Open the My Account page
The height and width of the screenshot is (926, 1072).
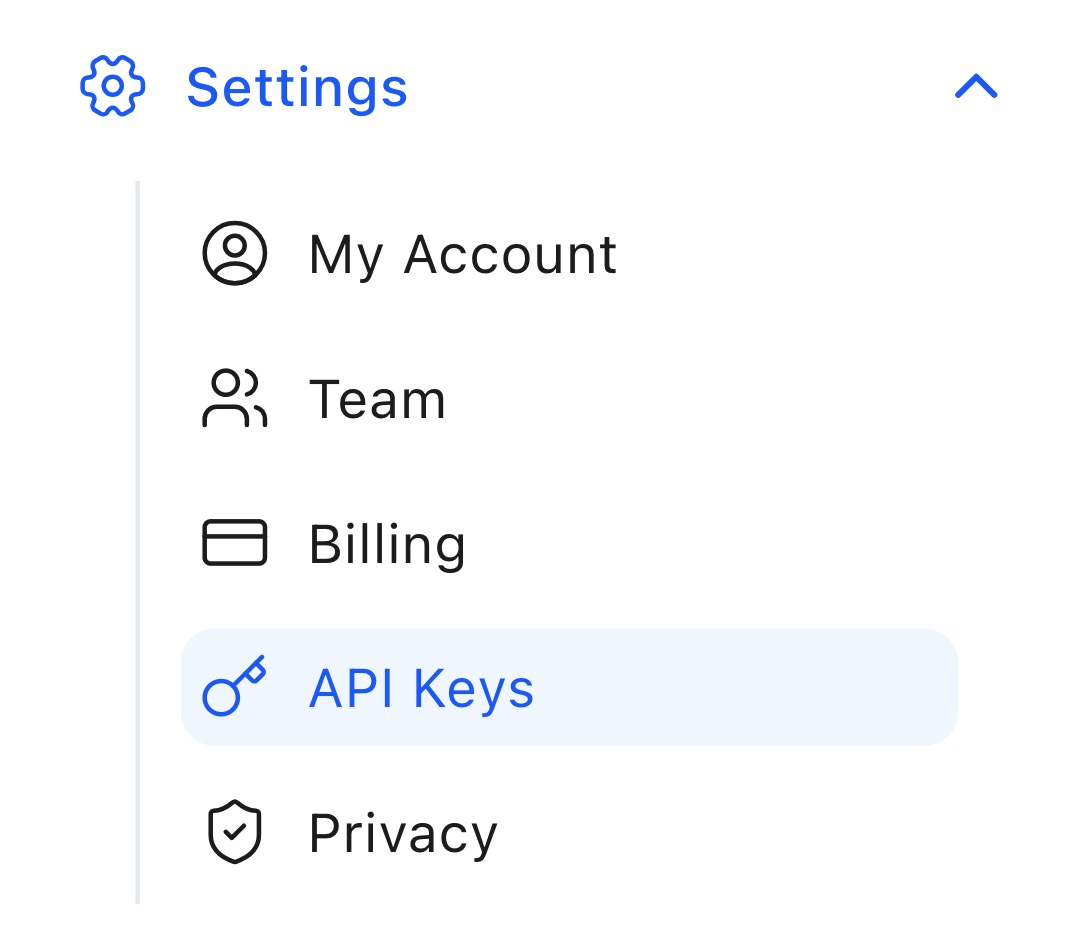coord(462,255)
